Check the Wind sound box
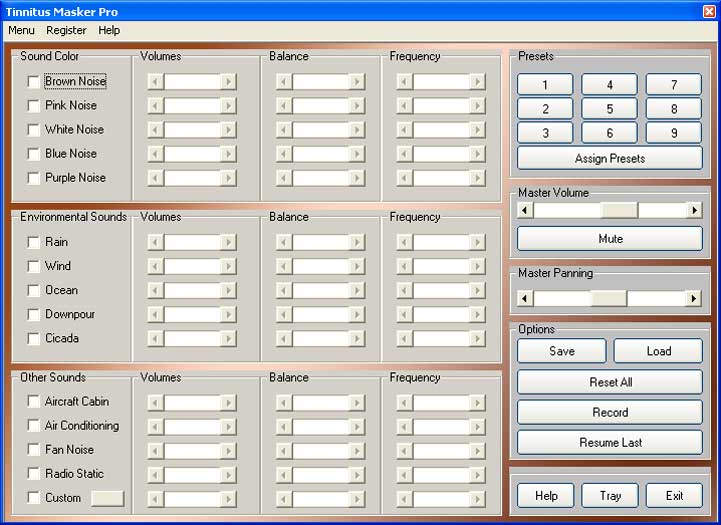Viewport: 721px width, 525px height. 34,266
